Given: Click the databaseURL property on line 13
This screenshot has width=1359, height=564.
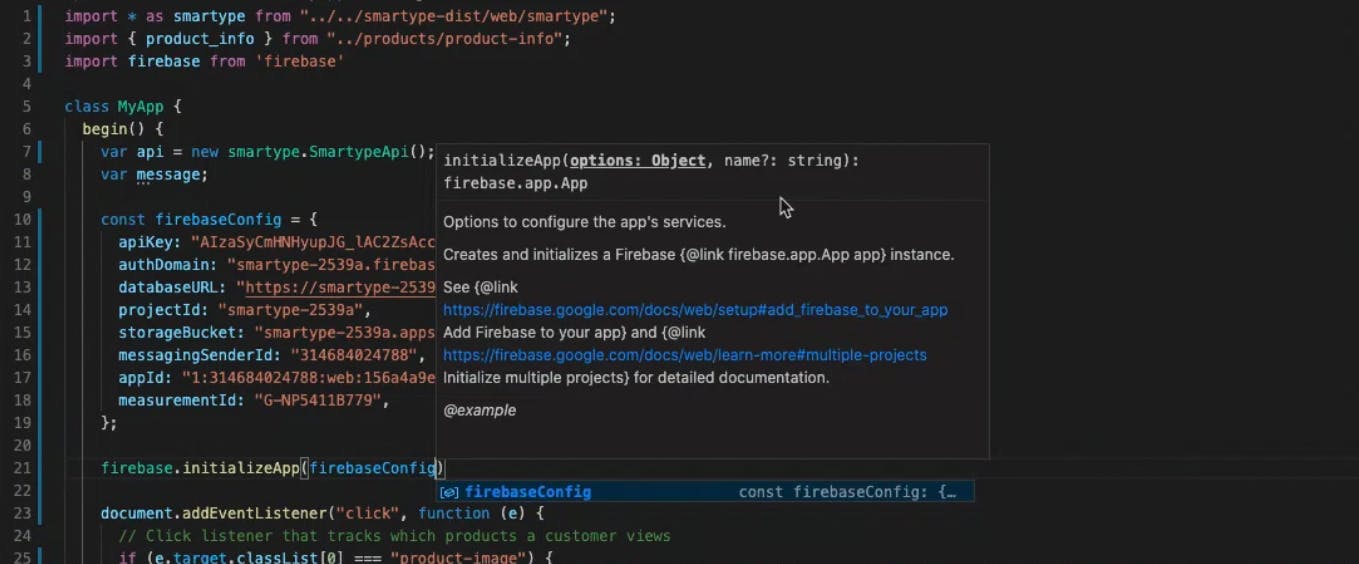Looking at the screenshot, I should coord(172,287).
